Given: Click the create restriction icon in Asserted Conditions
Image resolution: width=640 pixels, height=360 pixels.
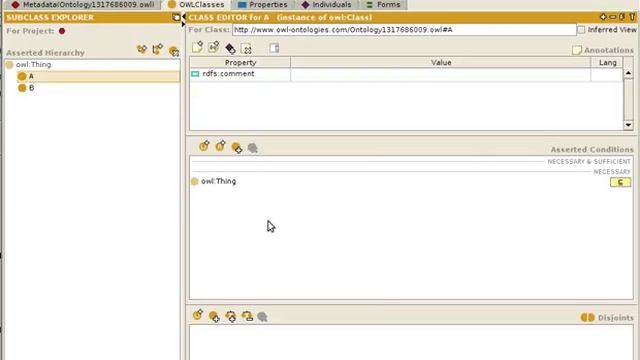Looking at the screenshot, I should pos(220,146).
